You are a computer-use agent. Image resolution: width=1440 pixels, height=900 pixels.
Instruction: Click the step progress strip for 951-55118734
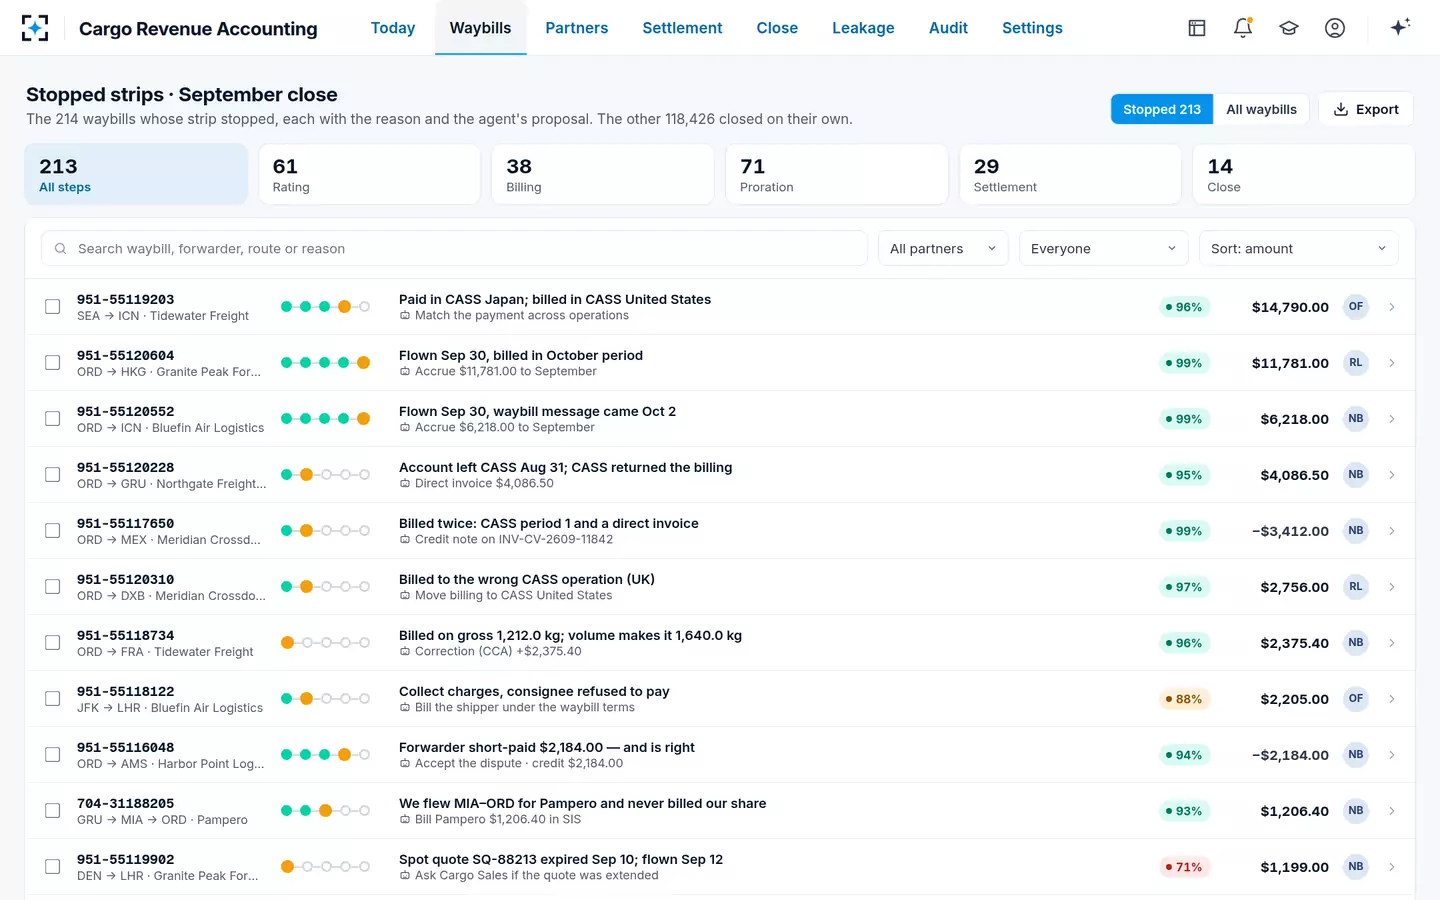[x=325, y=643]
